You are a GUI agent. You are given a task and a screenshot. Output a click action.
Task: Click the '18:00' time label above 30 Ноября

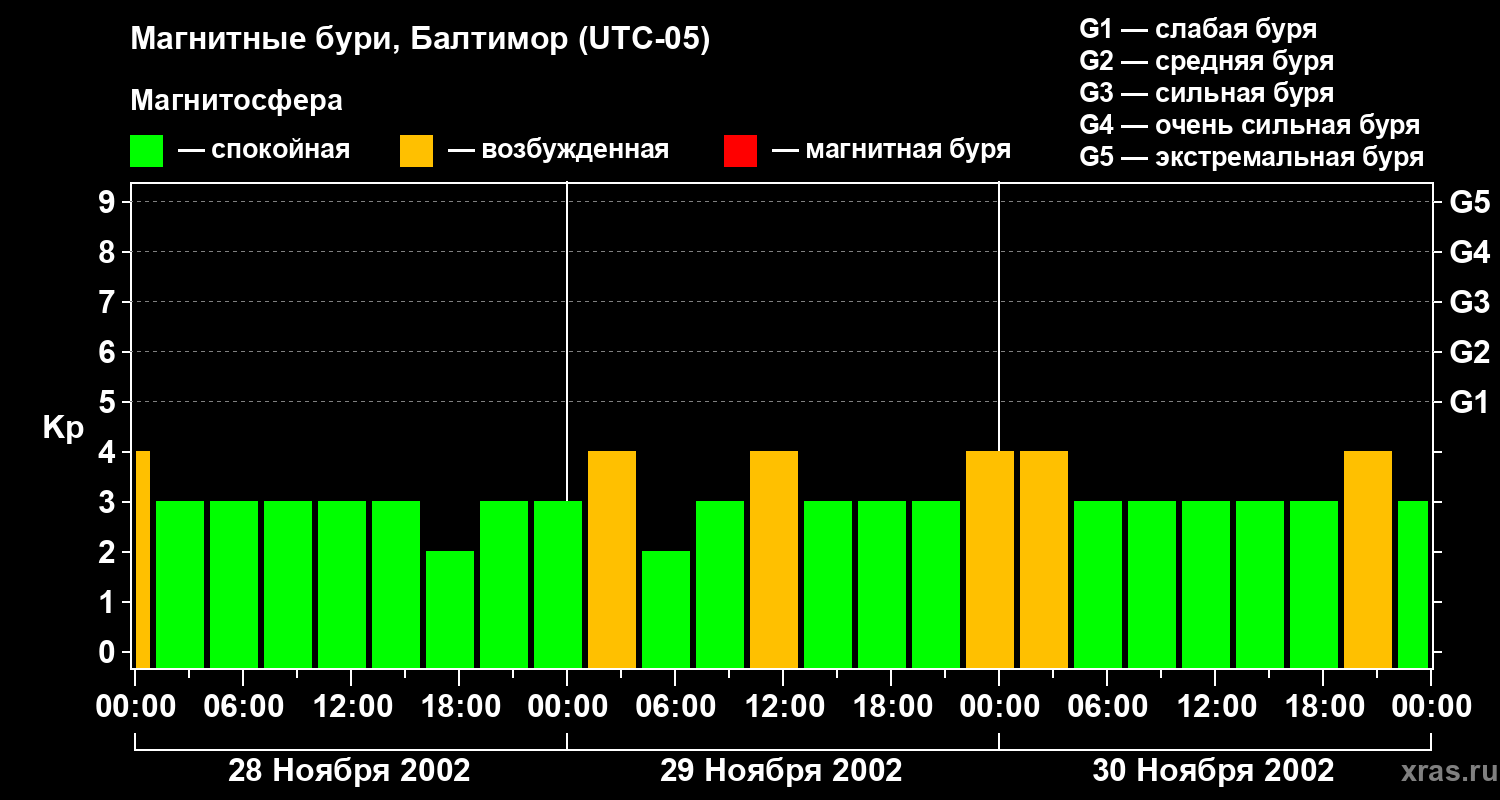pyautogui.click(x=1324, y=707)
